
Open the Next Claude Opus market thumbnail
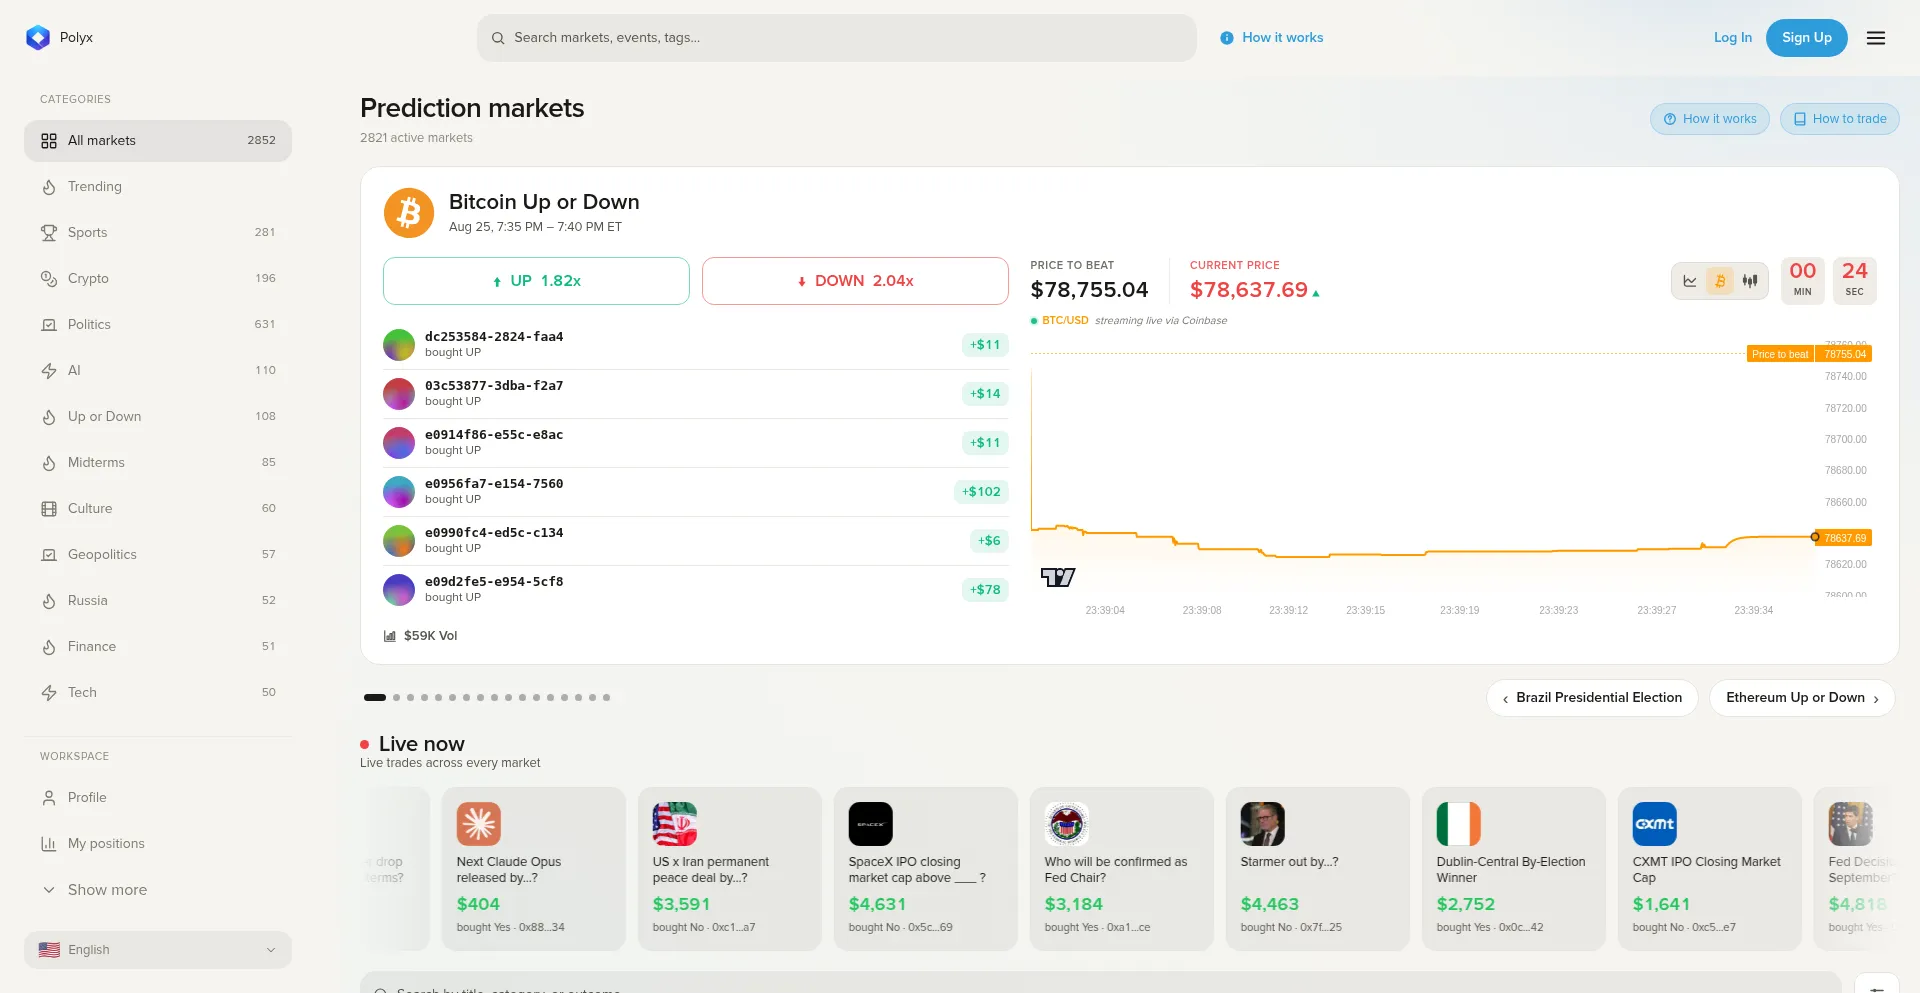[479, 824]
